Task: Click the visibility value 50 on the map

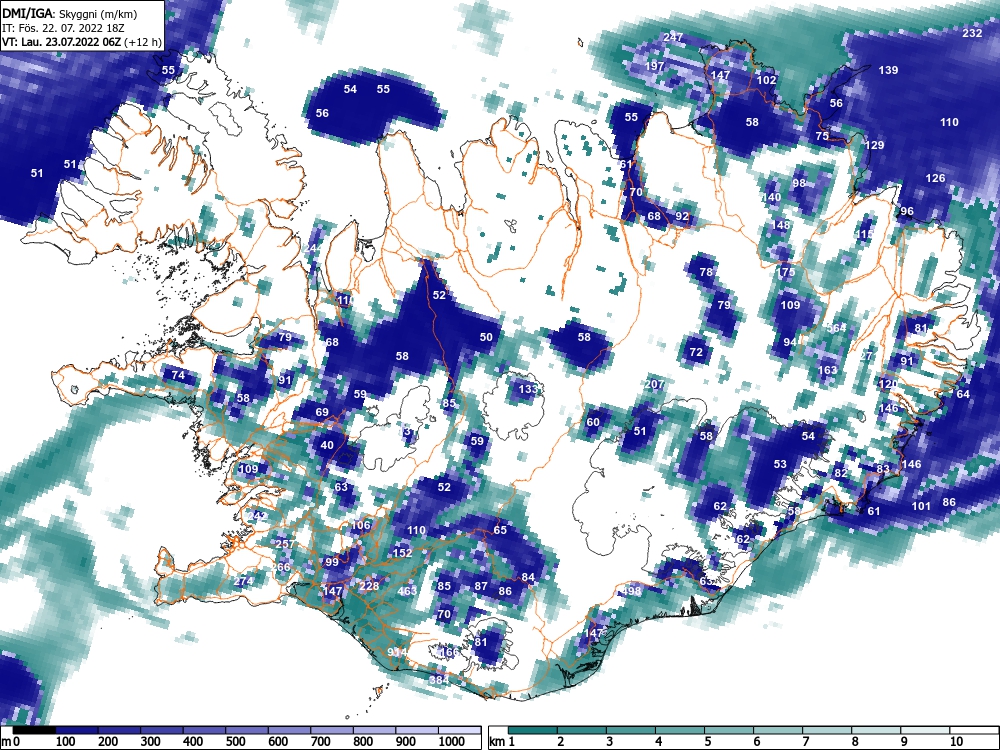Action: coord(486,337)
